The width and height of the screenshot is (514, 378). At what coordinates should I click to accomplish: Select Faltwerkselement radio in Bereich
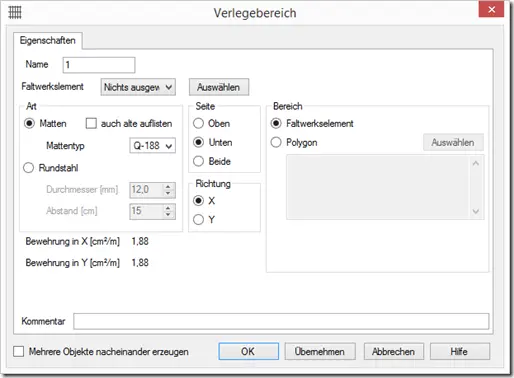pyautogui.click(x=276, y=124)
